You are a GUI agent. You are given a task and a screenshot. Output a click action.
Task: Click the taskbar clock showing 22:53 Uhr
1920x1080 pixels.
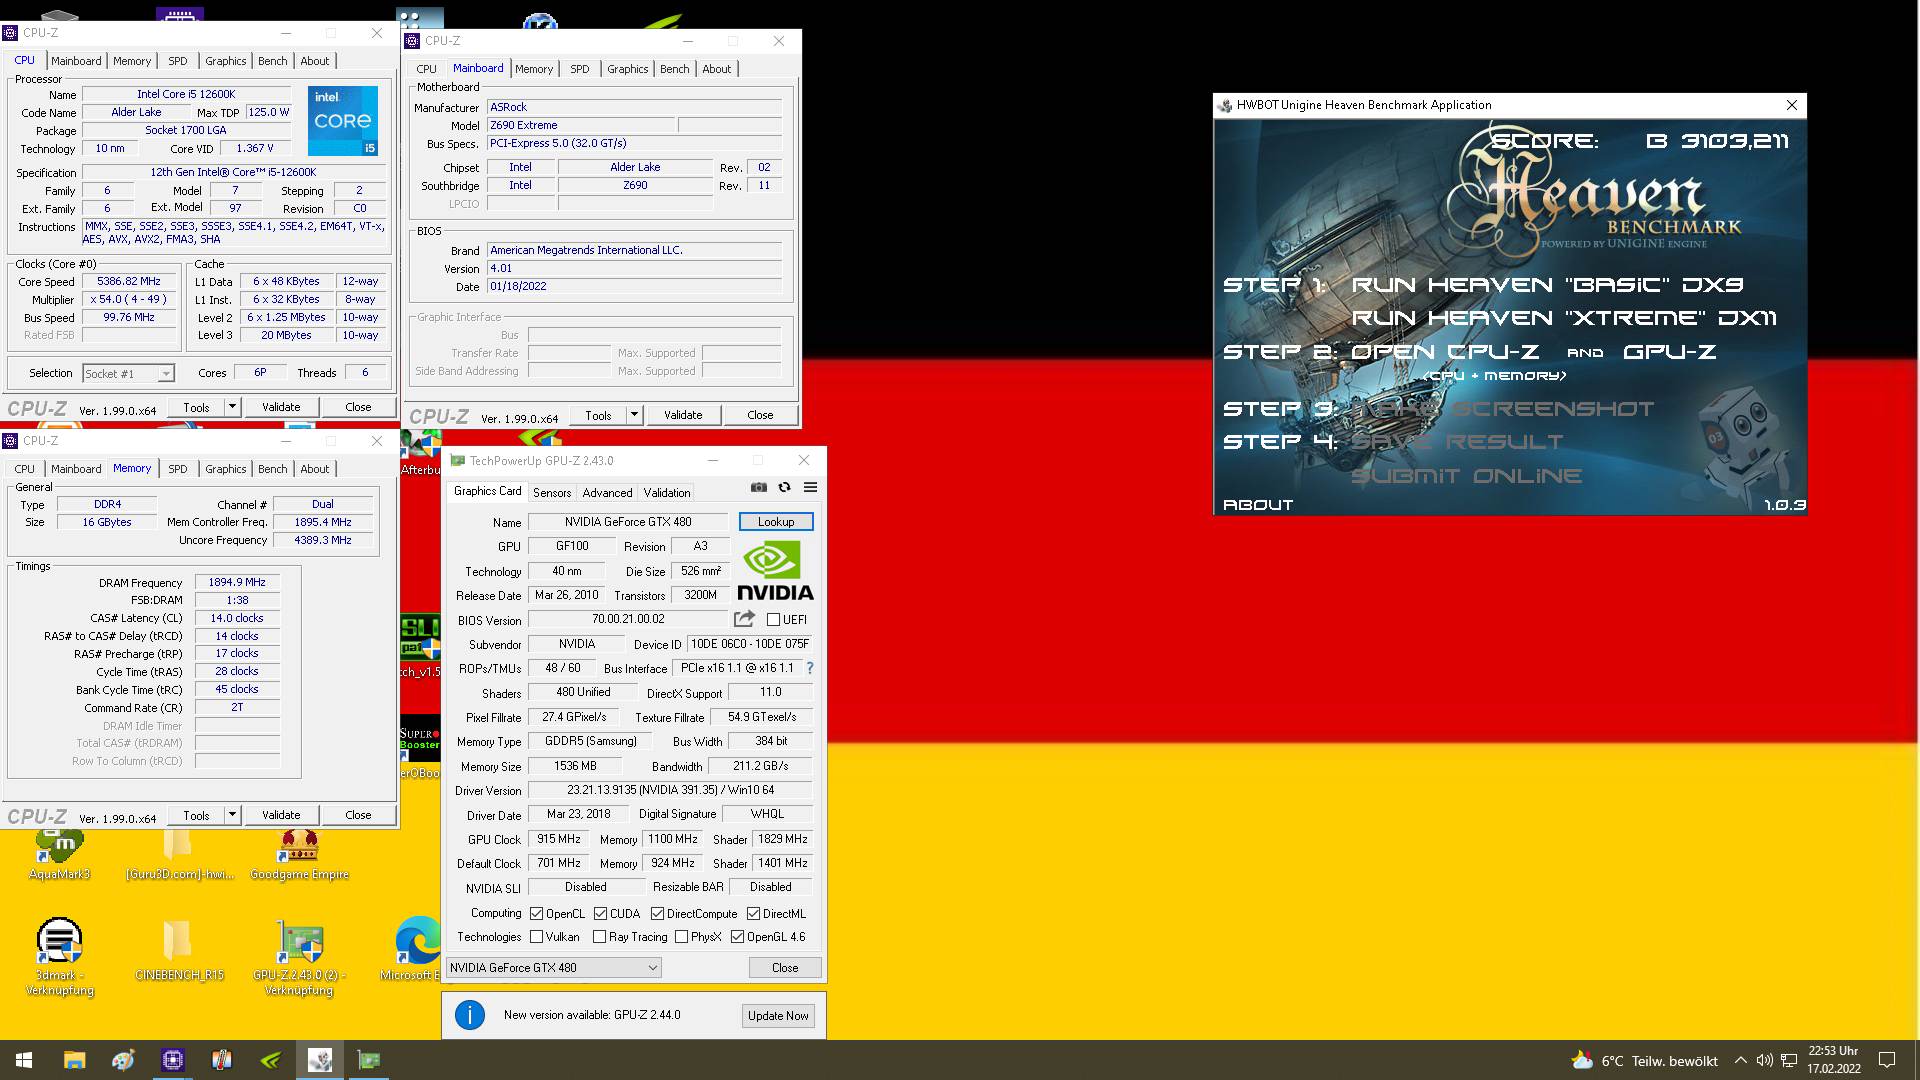point(1833,1060)
